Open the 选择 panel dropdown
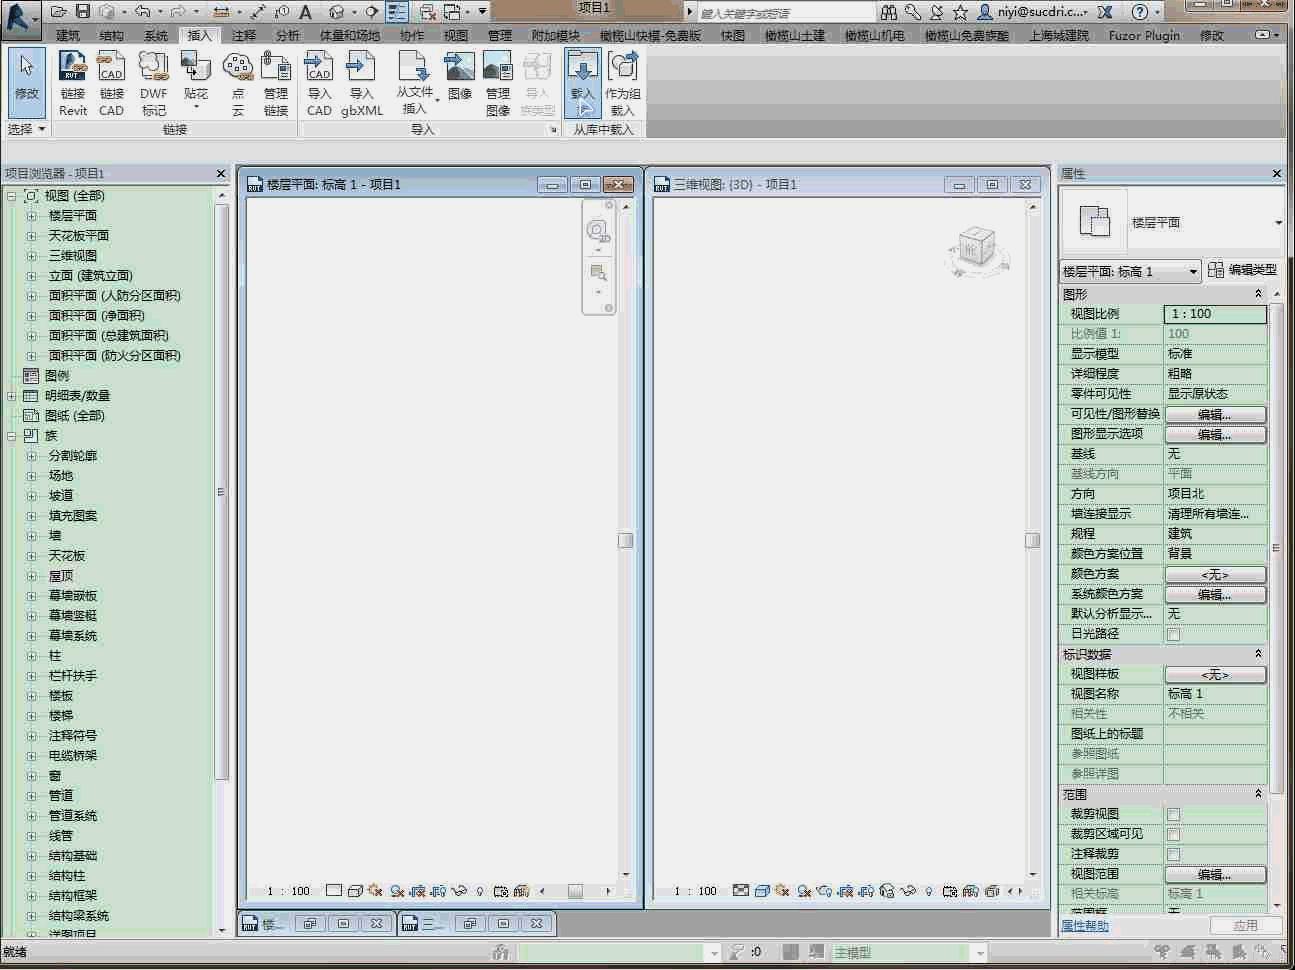 click(x=27, y=129)
